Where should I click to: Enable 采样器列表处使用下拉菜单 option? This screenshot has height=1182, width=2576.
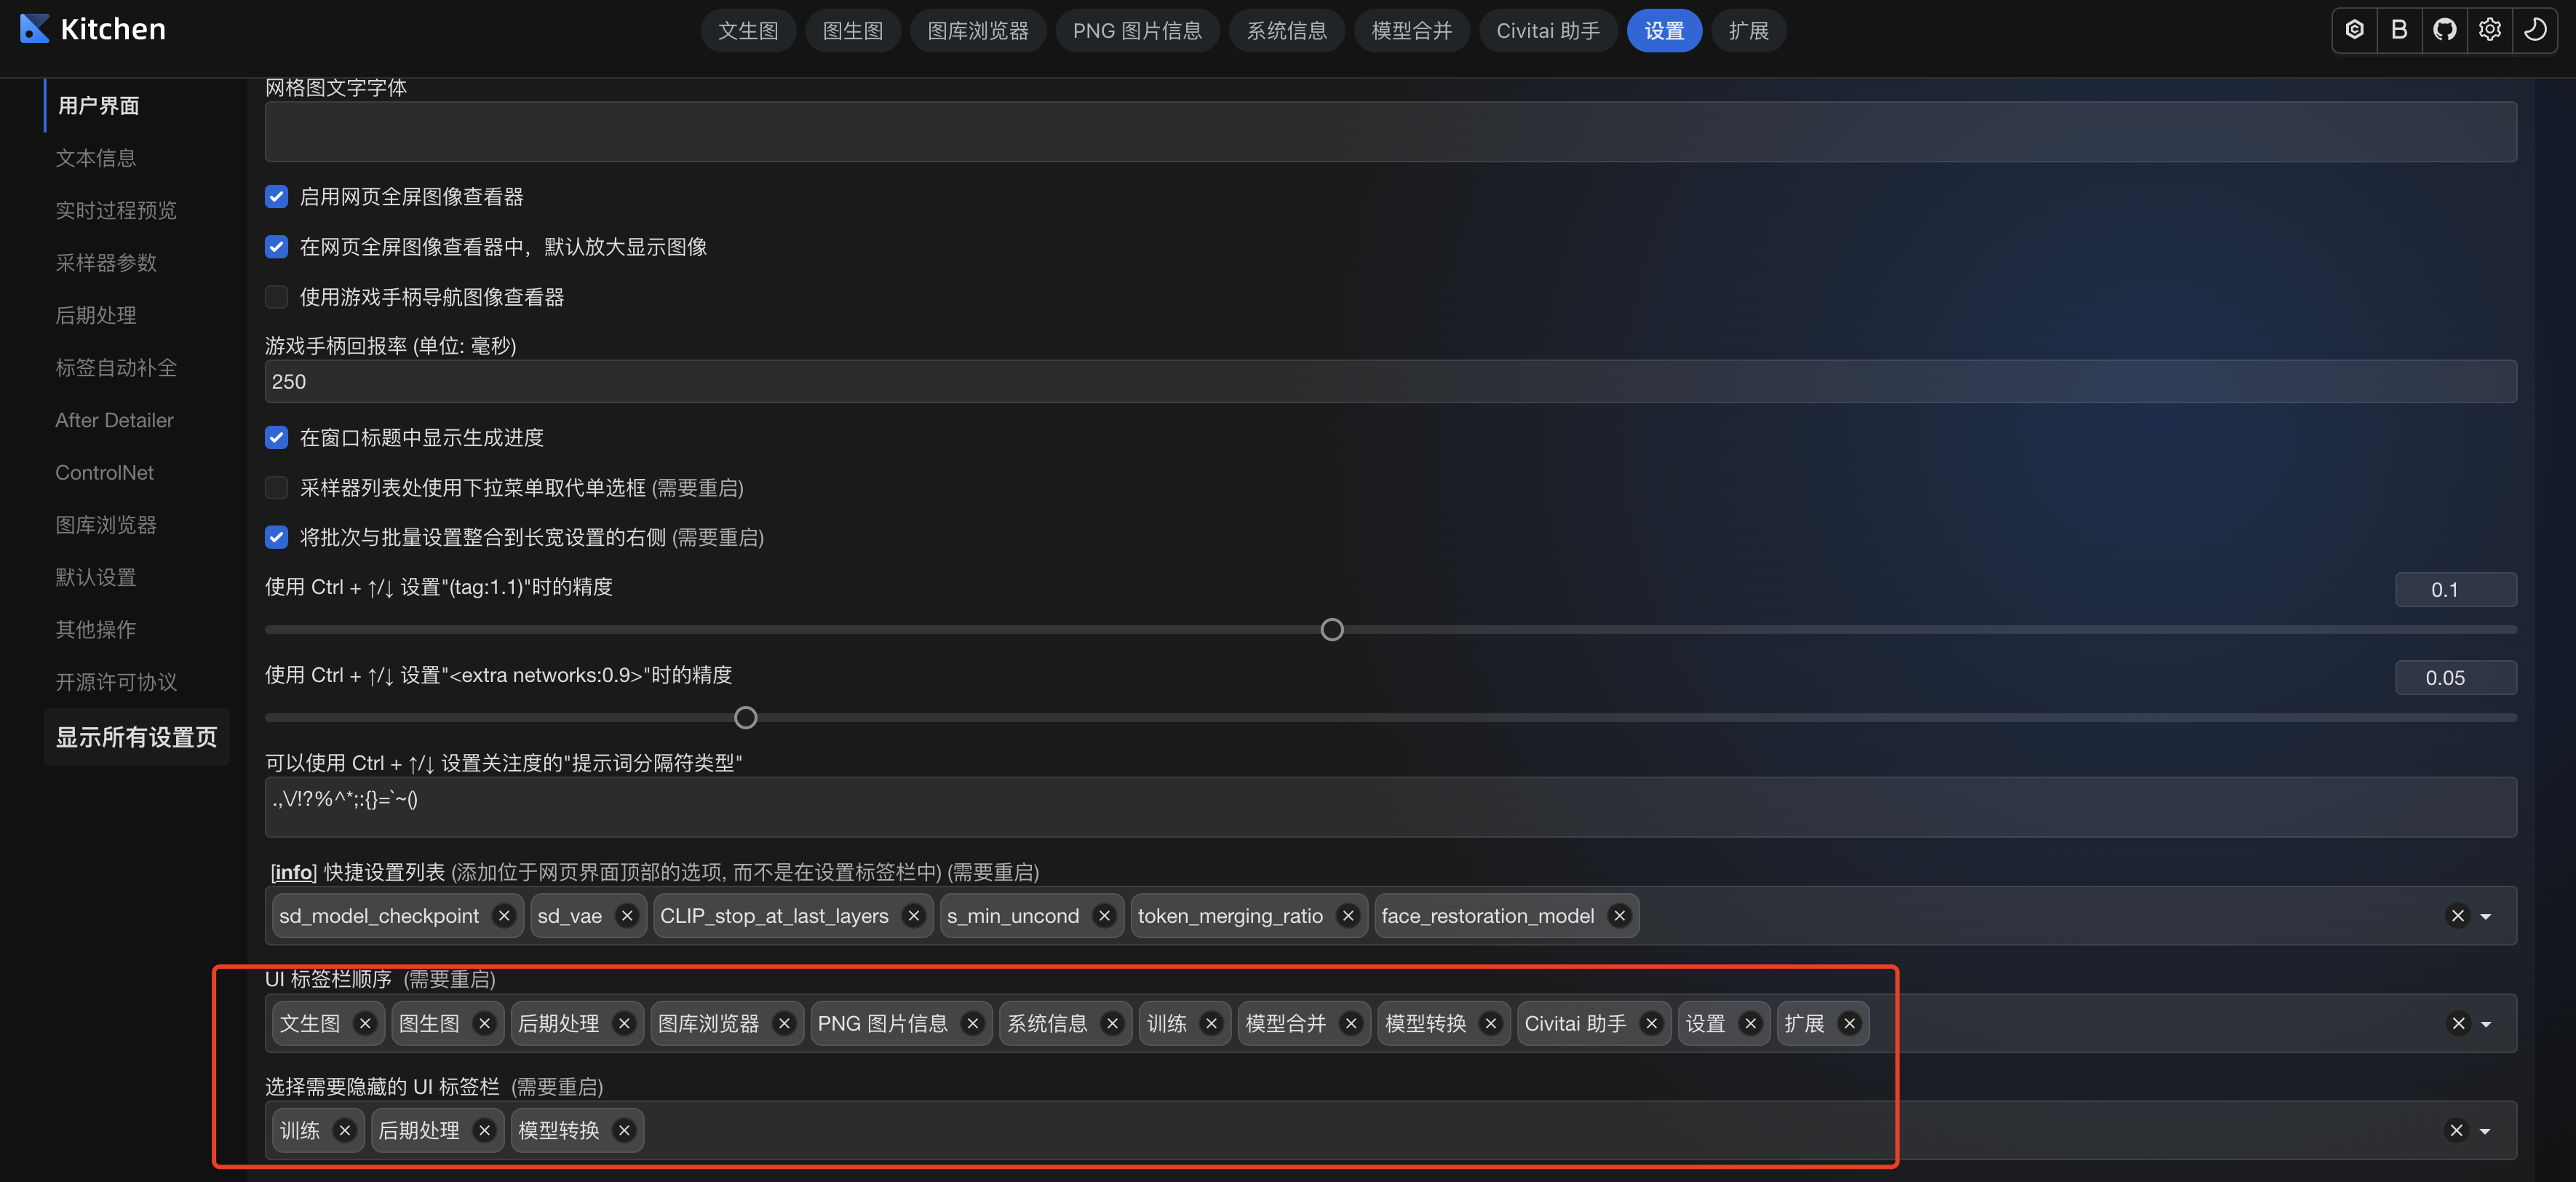tap(276, 487)
